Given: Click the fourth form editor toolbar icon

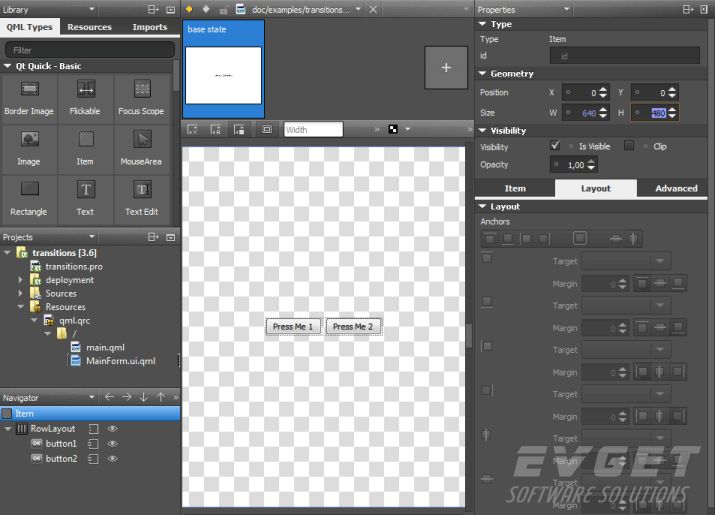Looking at the screenshot, I should coord(267,130).
